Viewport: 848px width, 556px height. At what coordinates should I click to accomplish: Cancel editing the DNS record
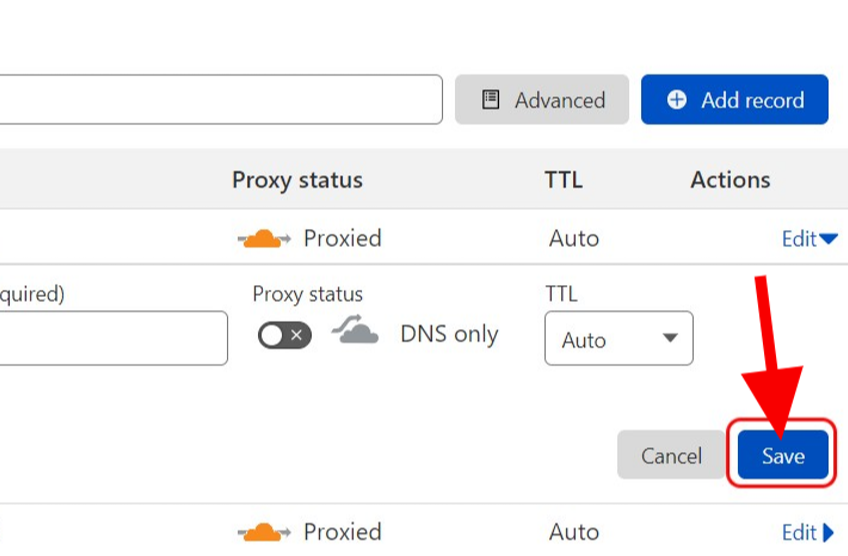pos(671,456)
